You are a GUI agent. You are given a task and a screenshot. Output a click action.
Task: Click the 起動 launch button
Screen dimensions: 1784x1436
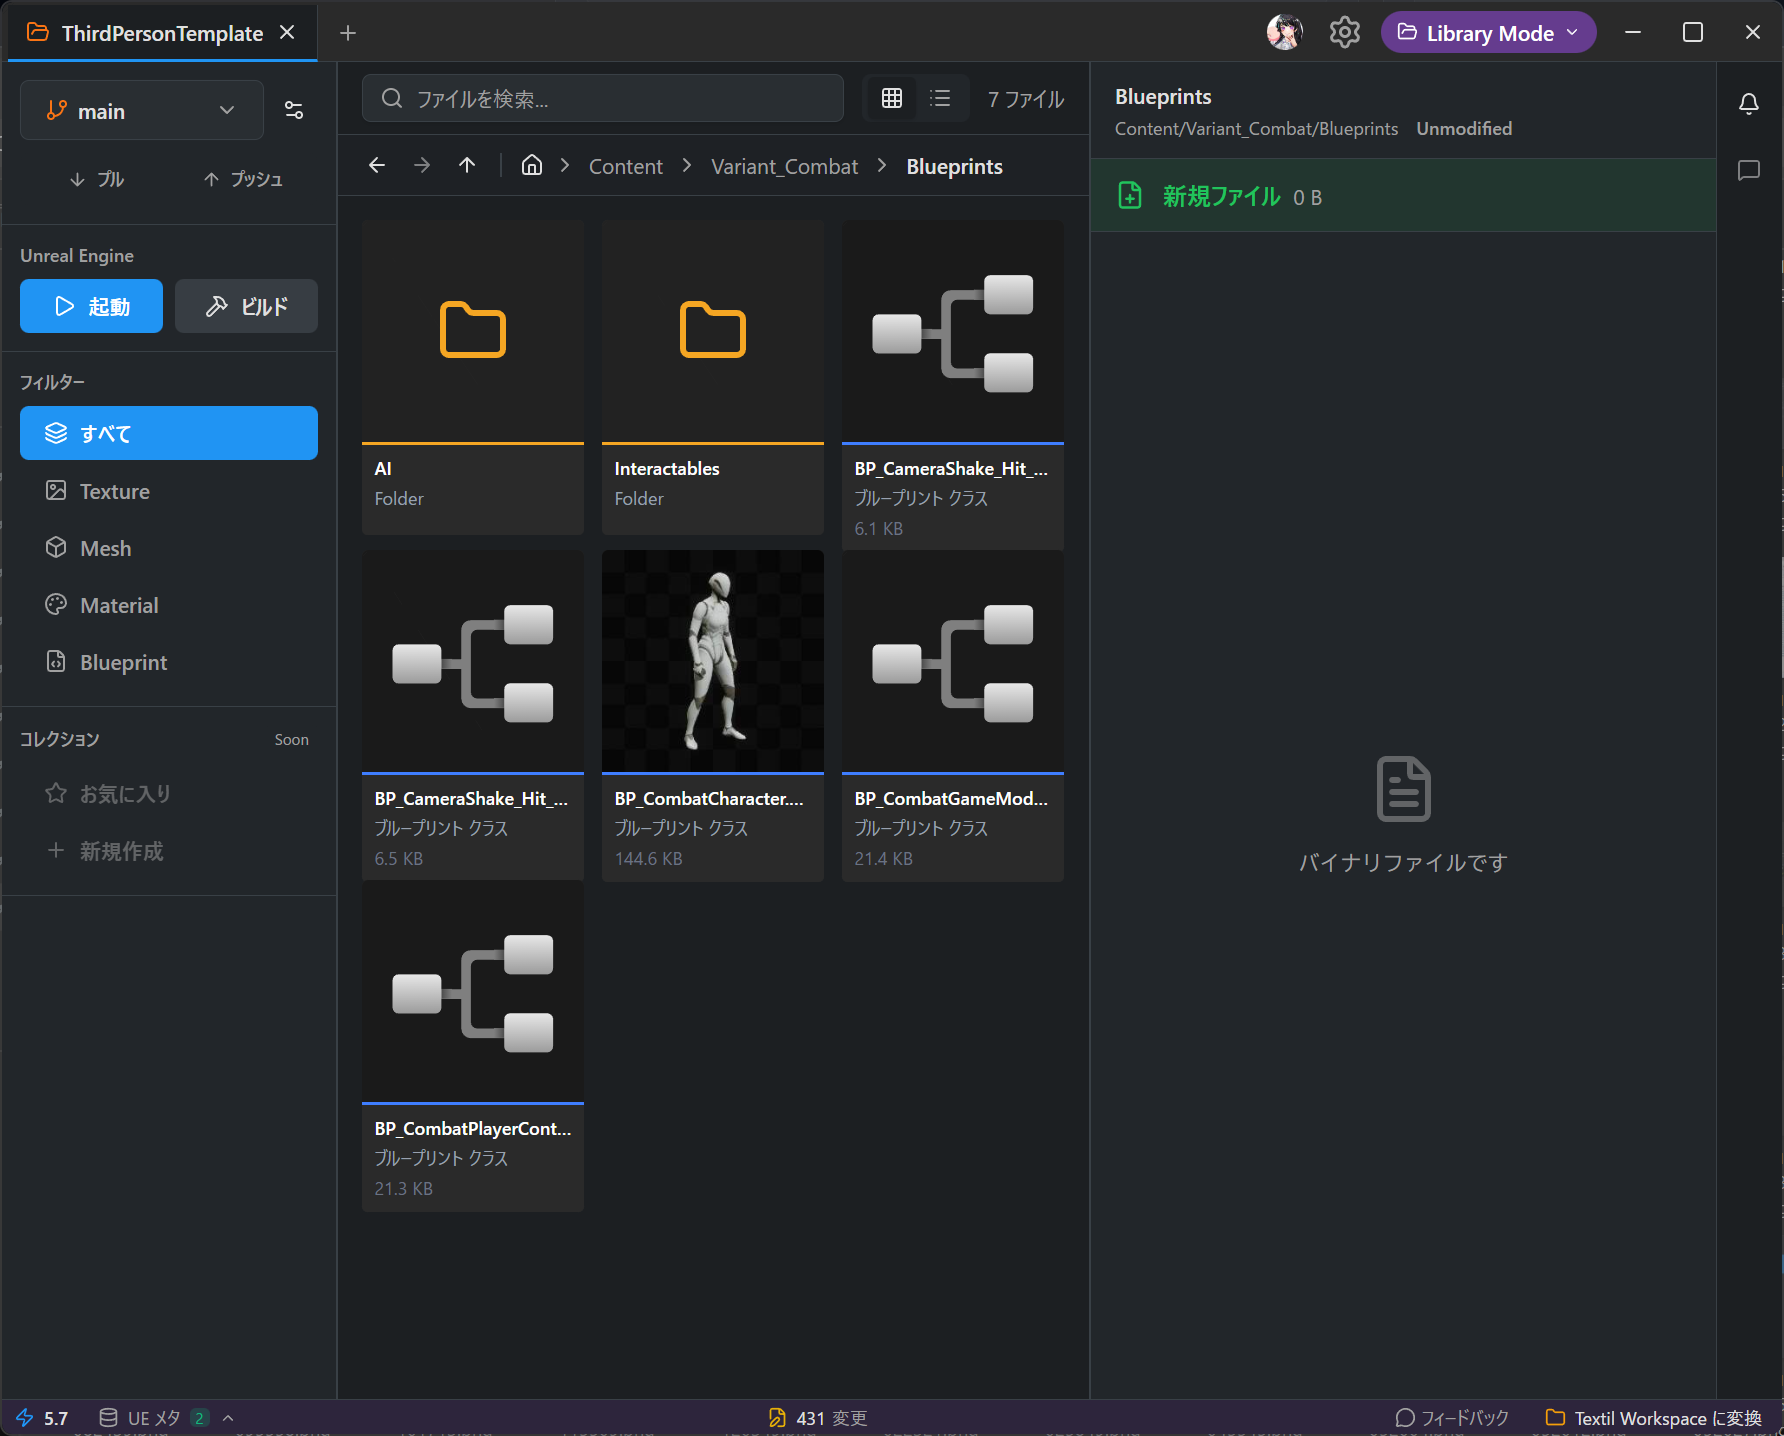point(91,306)
